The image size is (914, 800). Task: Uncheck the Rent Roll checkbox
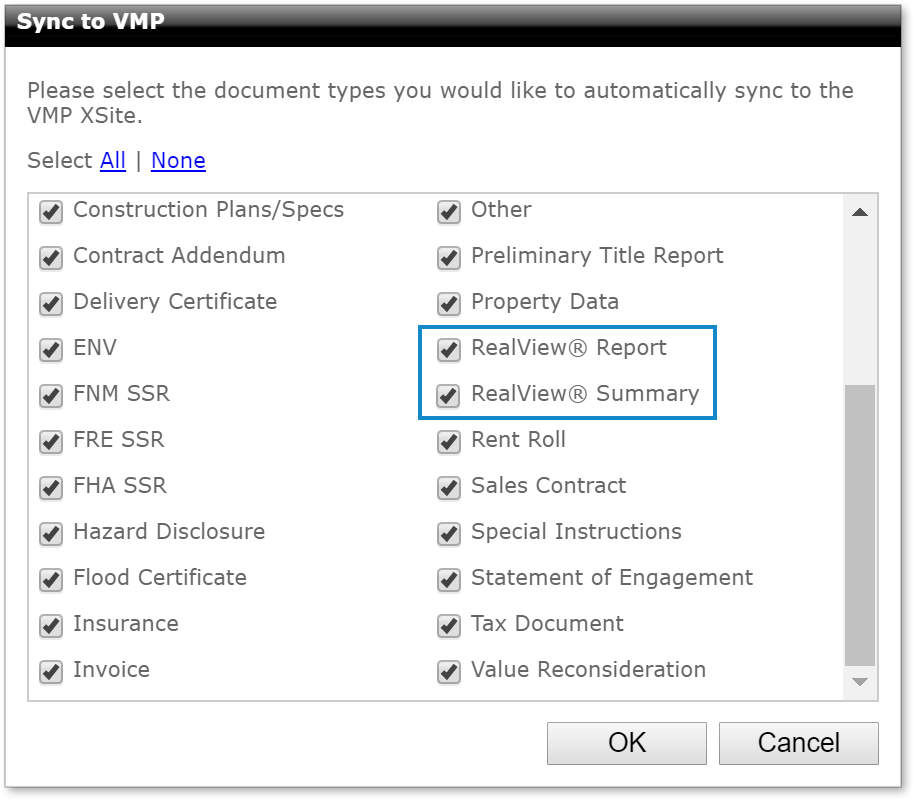(x=449, y=442)
